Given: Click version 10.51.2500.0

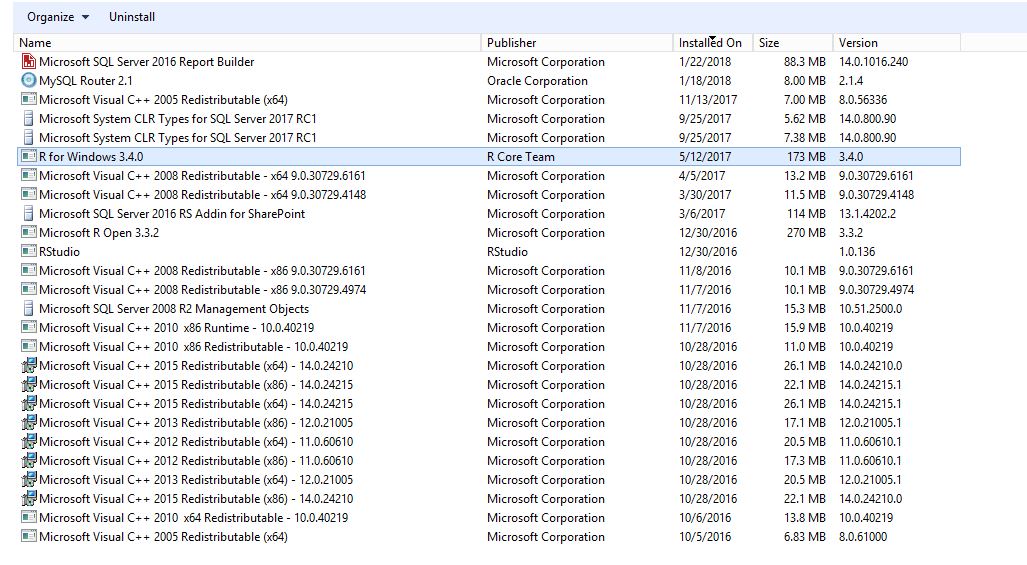Looking at the screenshot, I should [870, 308].
